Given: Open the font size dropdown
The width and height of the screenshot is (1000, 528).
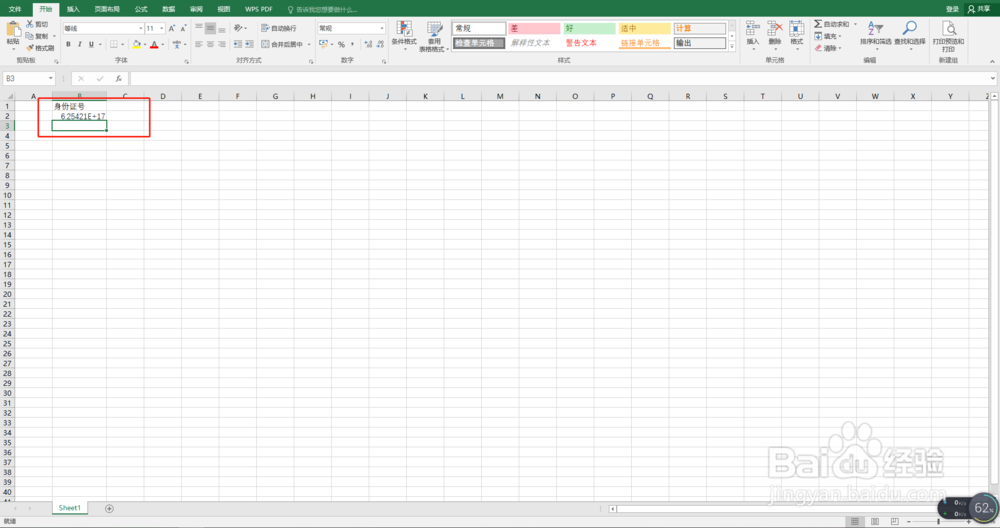Looking at the screenshot, I should pos(161,28).
